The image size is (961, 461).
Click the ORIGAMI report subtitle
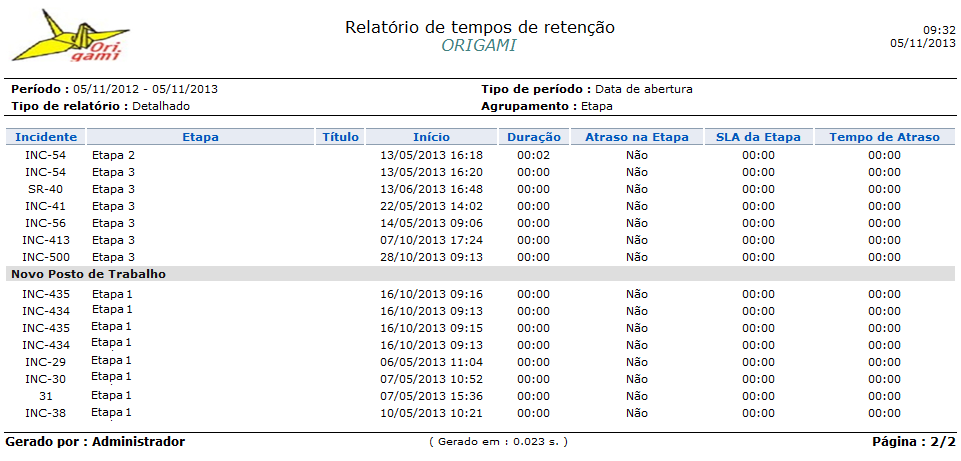click(480, 46)
